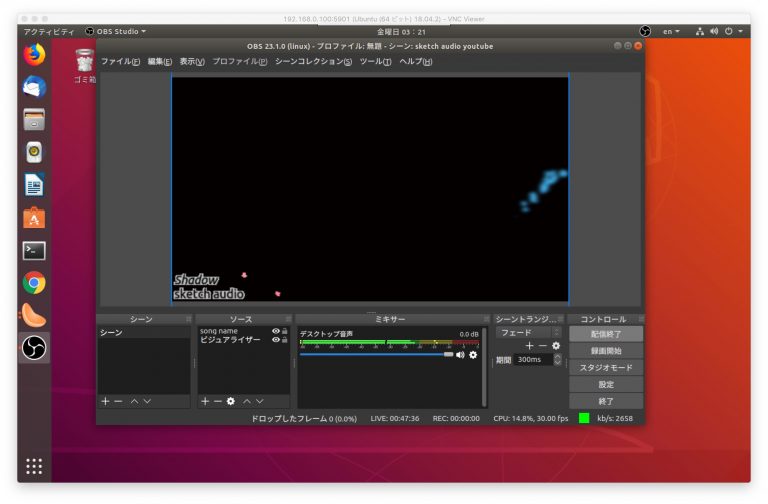This screenshot has height=504, width=768.
Task: Open the system power menu in top bar
Action: pyautogui.click(x=734, y=31)
